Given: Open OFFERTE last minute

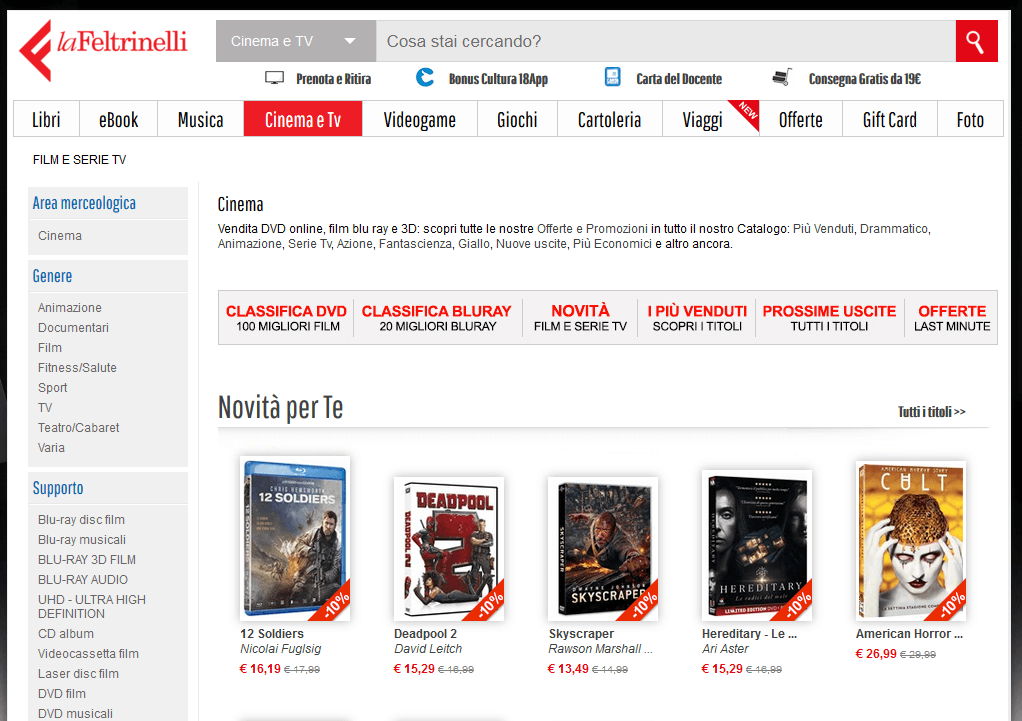Looking at the screenshot, I should (x=952, y=318).
